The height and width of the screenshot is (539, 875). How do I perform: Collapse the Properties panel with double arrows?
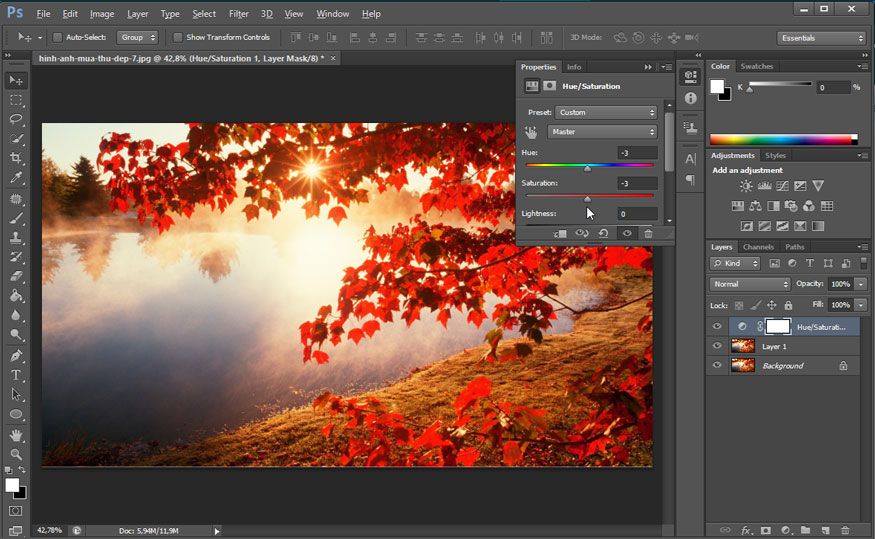[x=648, y=67]
